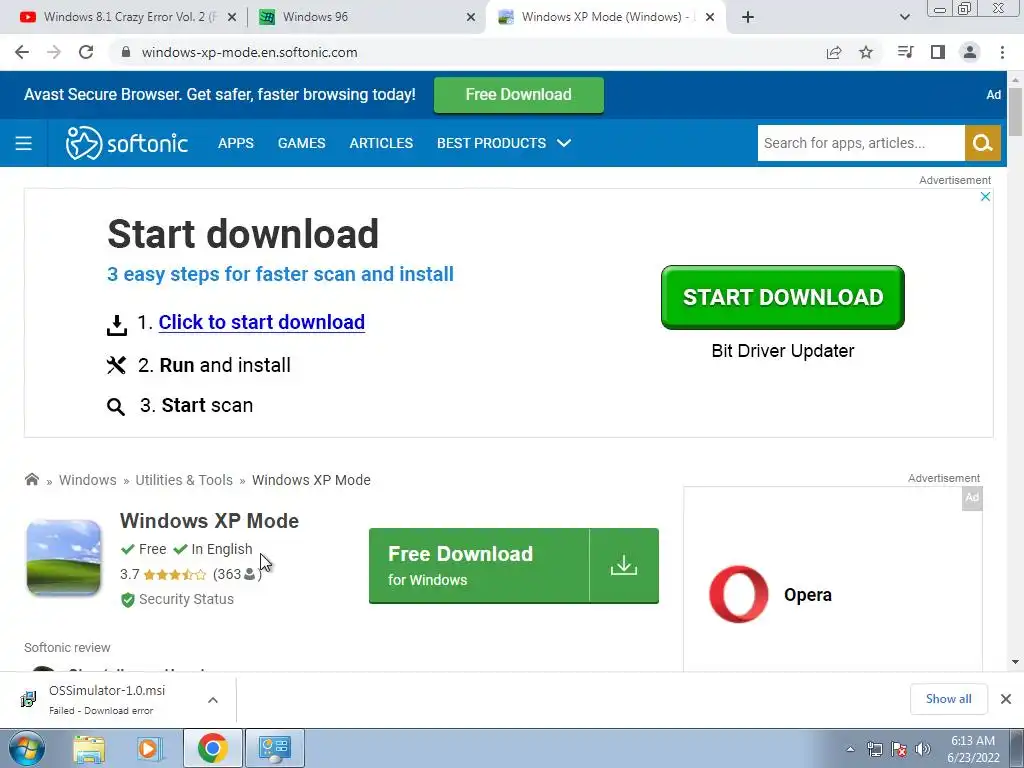Click the Softonic logo
Viewport: 1024px width, 768px height.
(x=127, y=143)
